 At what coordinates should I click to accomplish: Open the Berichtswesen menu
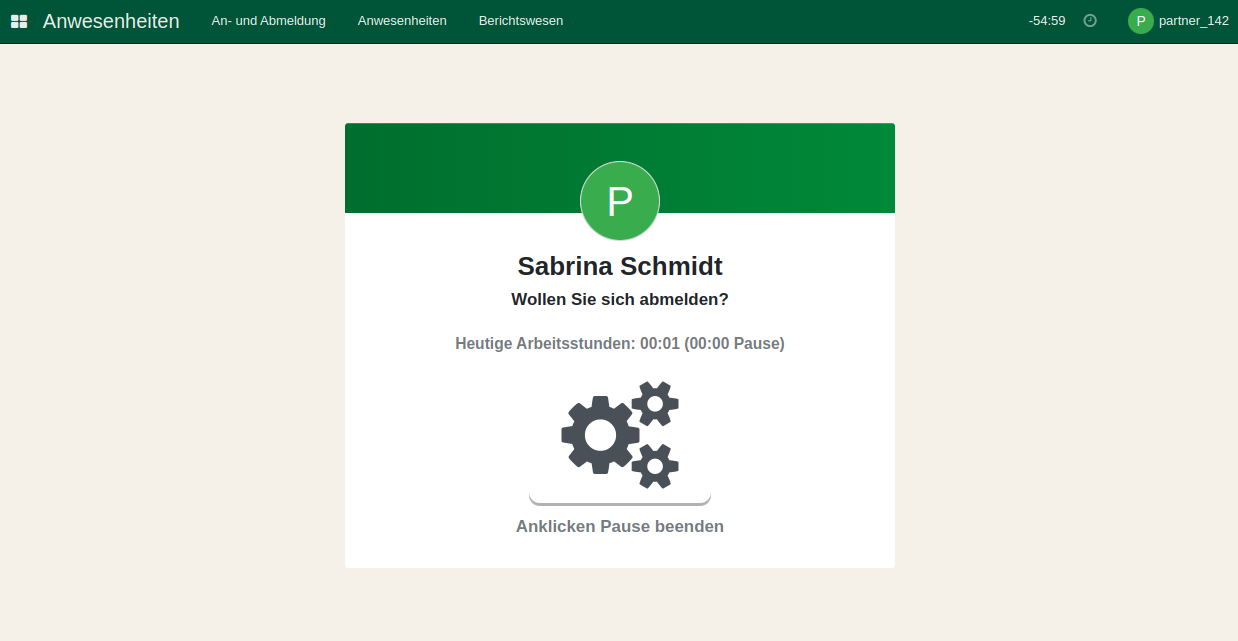coord(521,21)
